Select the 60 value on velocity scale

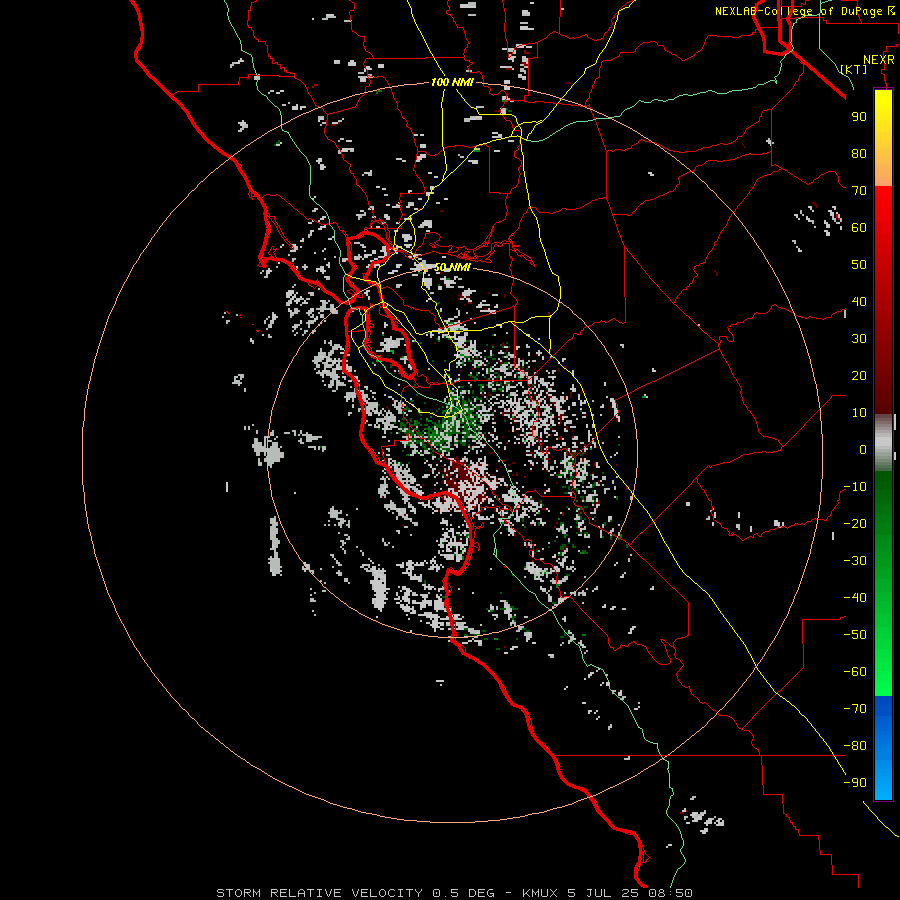click(x=859, y=227)
